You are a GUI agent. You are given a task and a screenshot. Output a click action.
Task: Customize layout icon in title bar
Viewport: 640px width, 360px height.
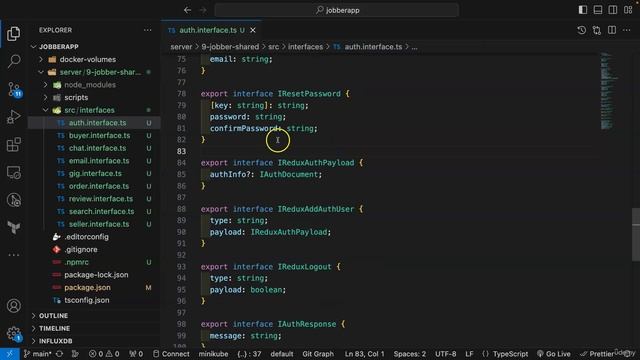click(628, 10)
